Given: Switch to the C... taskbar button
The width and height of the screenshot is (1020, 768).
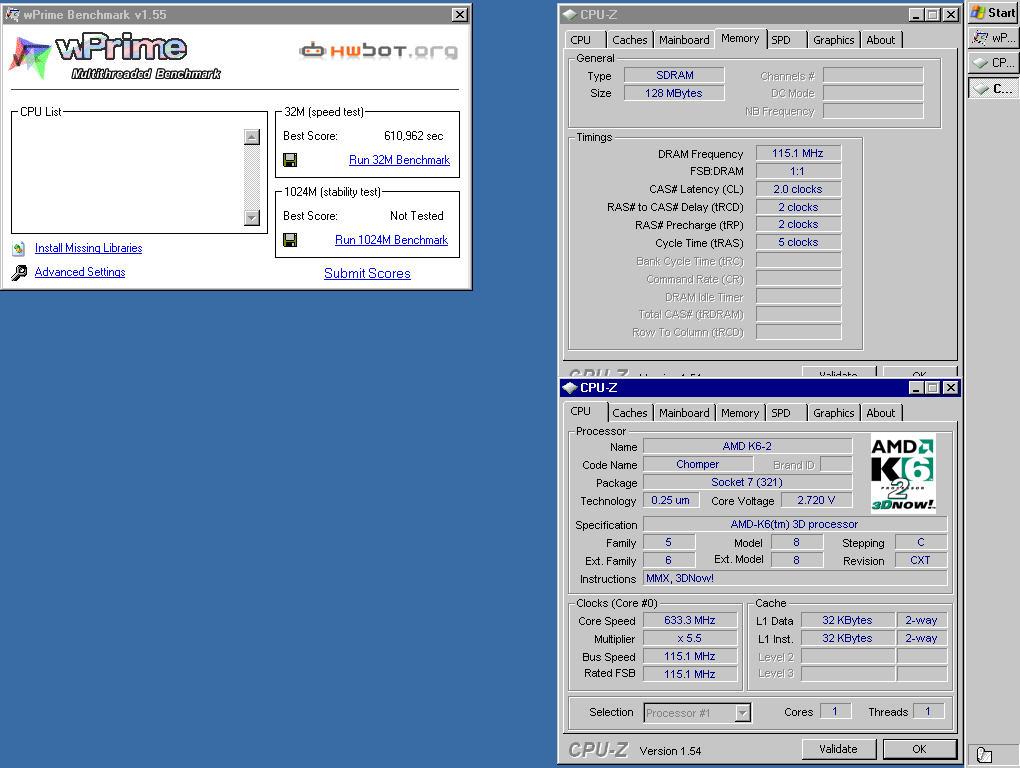Looking at the screenshot, I should (x=993, y=88).
